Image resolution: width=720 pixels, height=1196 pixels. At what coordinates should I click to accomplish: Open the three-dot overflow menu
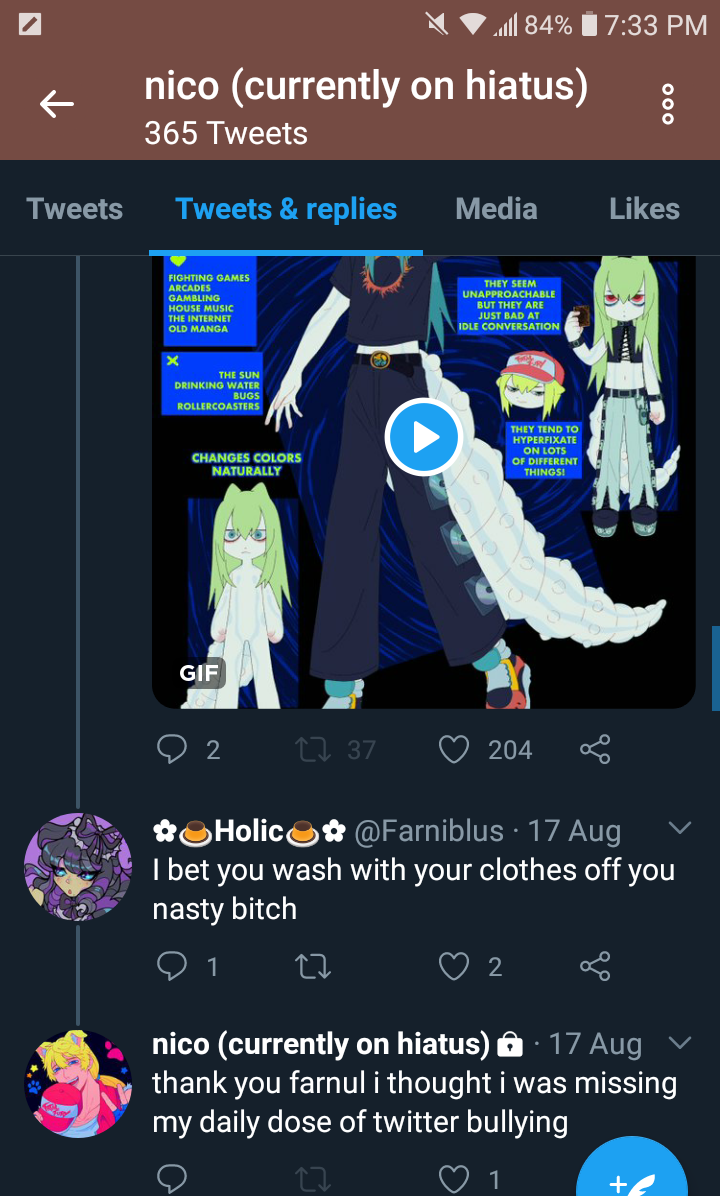[x=667, y=104]
